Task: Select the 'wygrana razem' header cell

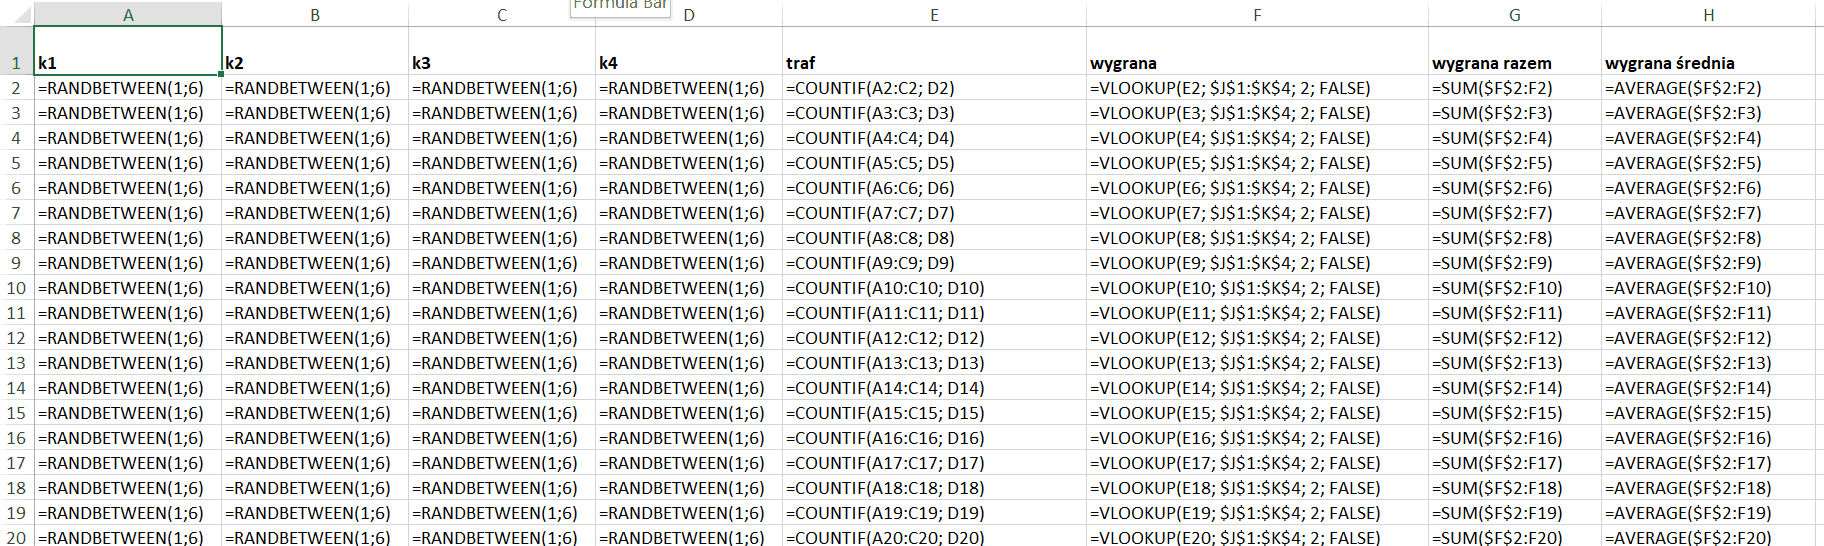Action: coord(1514,63)
